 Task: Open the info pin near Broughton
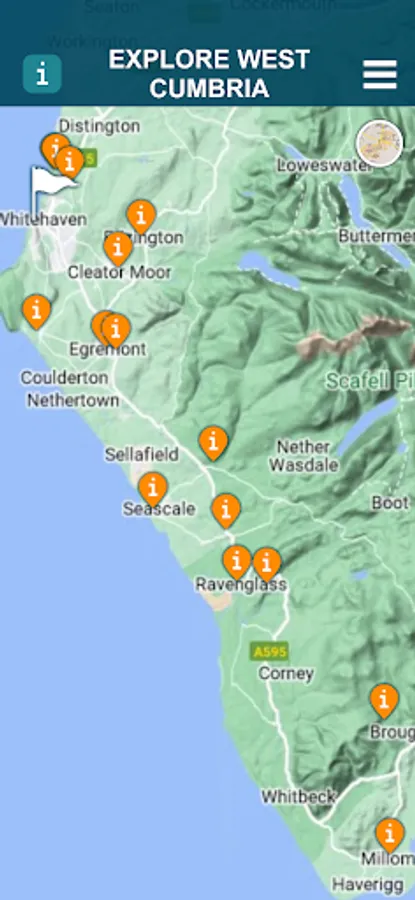384,701
